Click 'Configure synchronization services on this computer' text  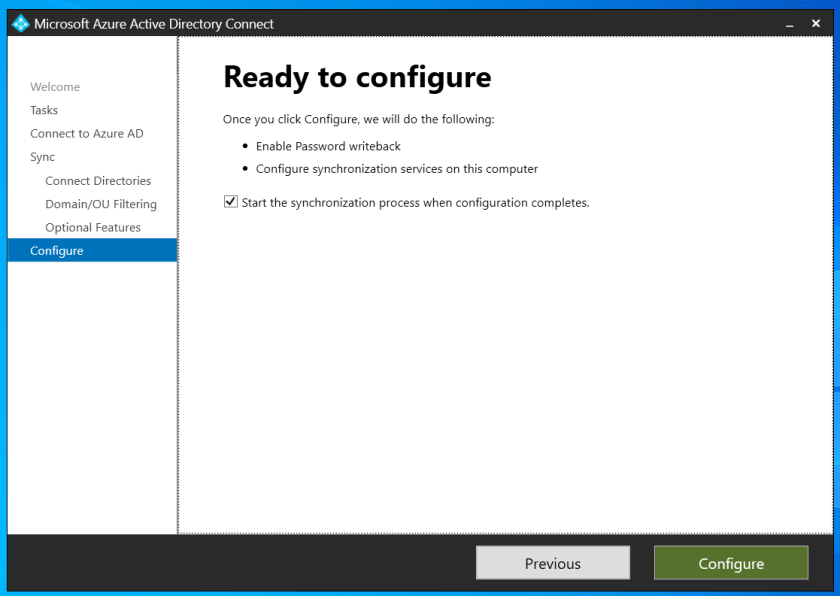click(x=397, y=169)
